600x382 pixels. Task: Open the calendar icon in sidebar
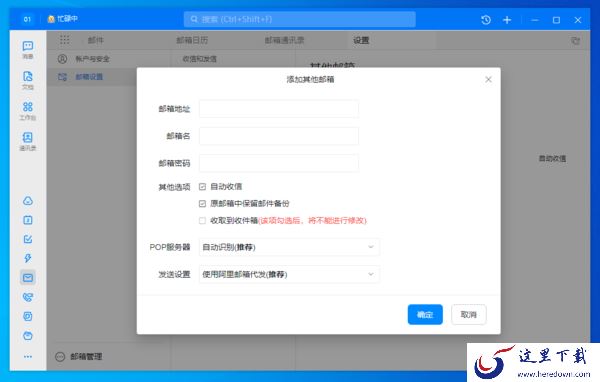pyautogui.click(x=28, y=220)
